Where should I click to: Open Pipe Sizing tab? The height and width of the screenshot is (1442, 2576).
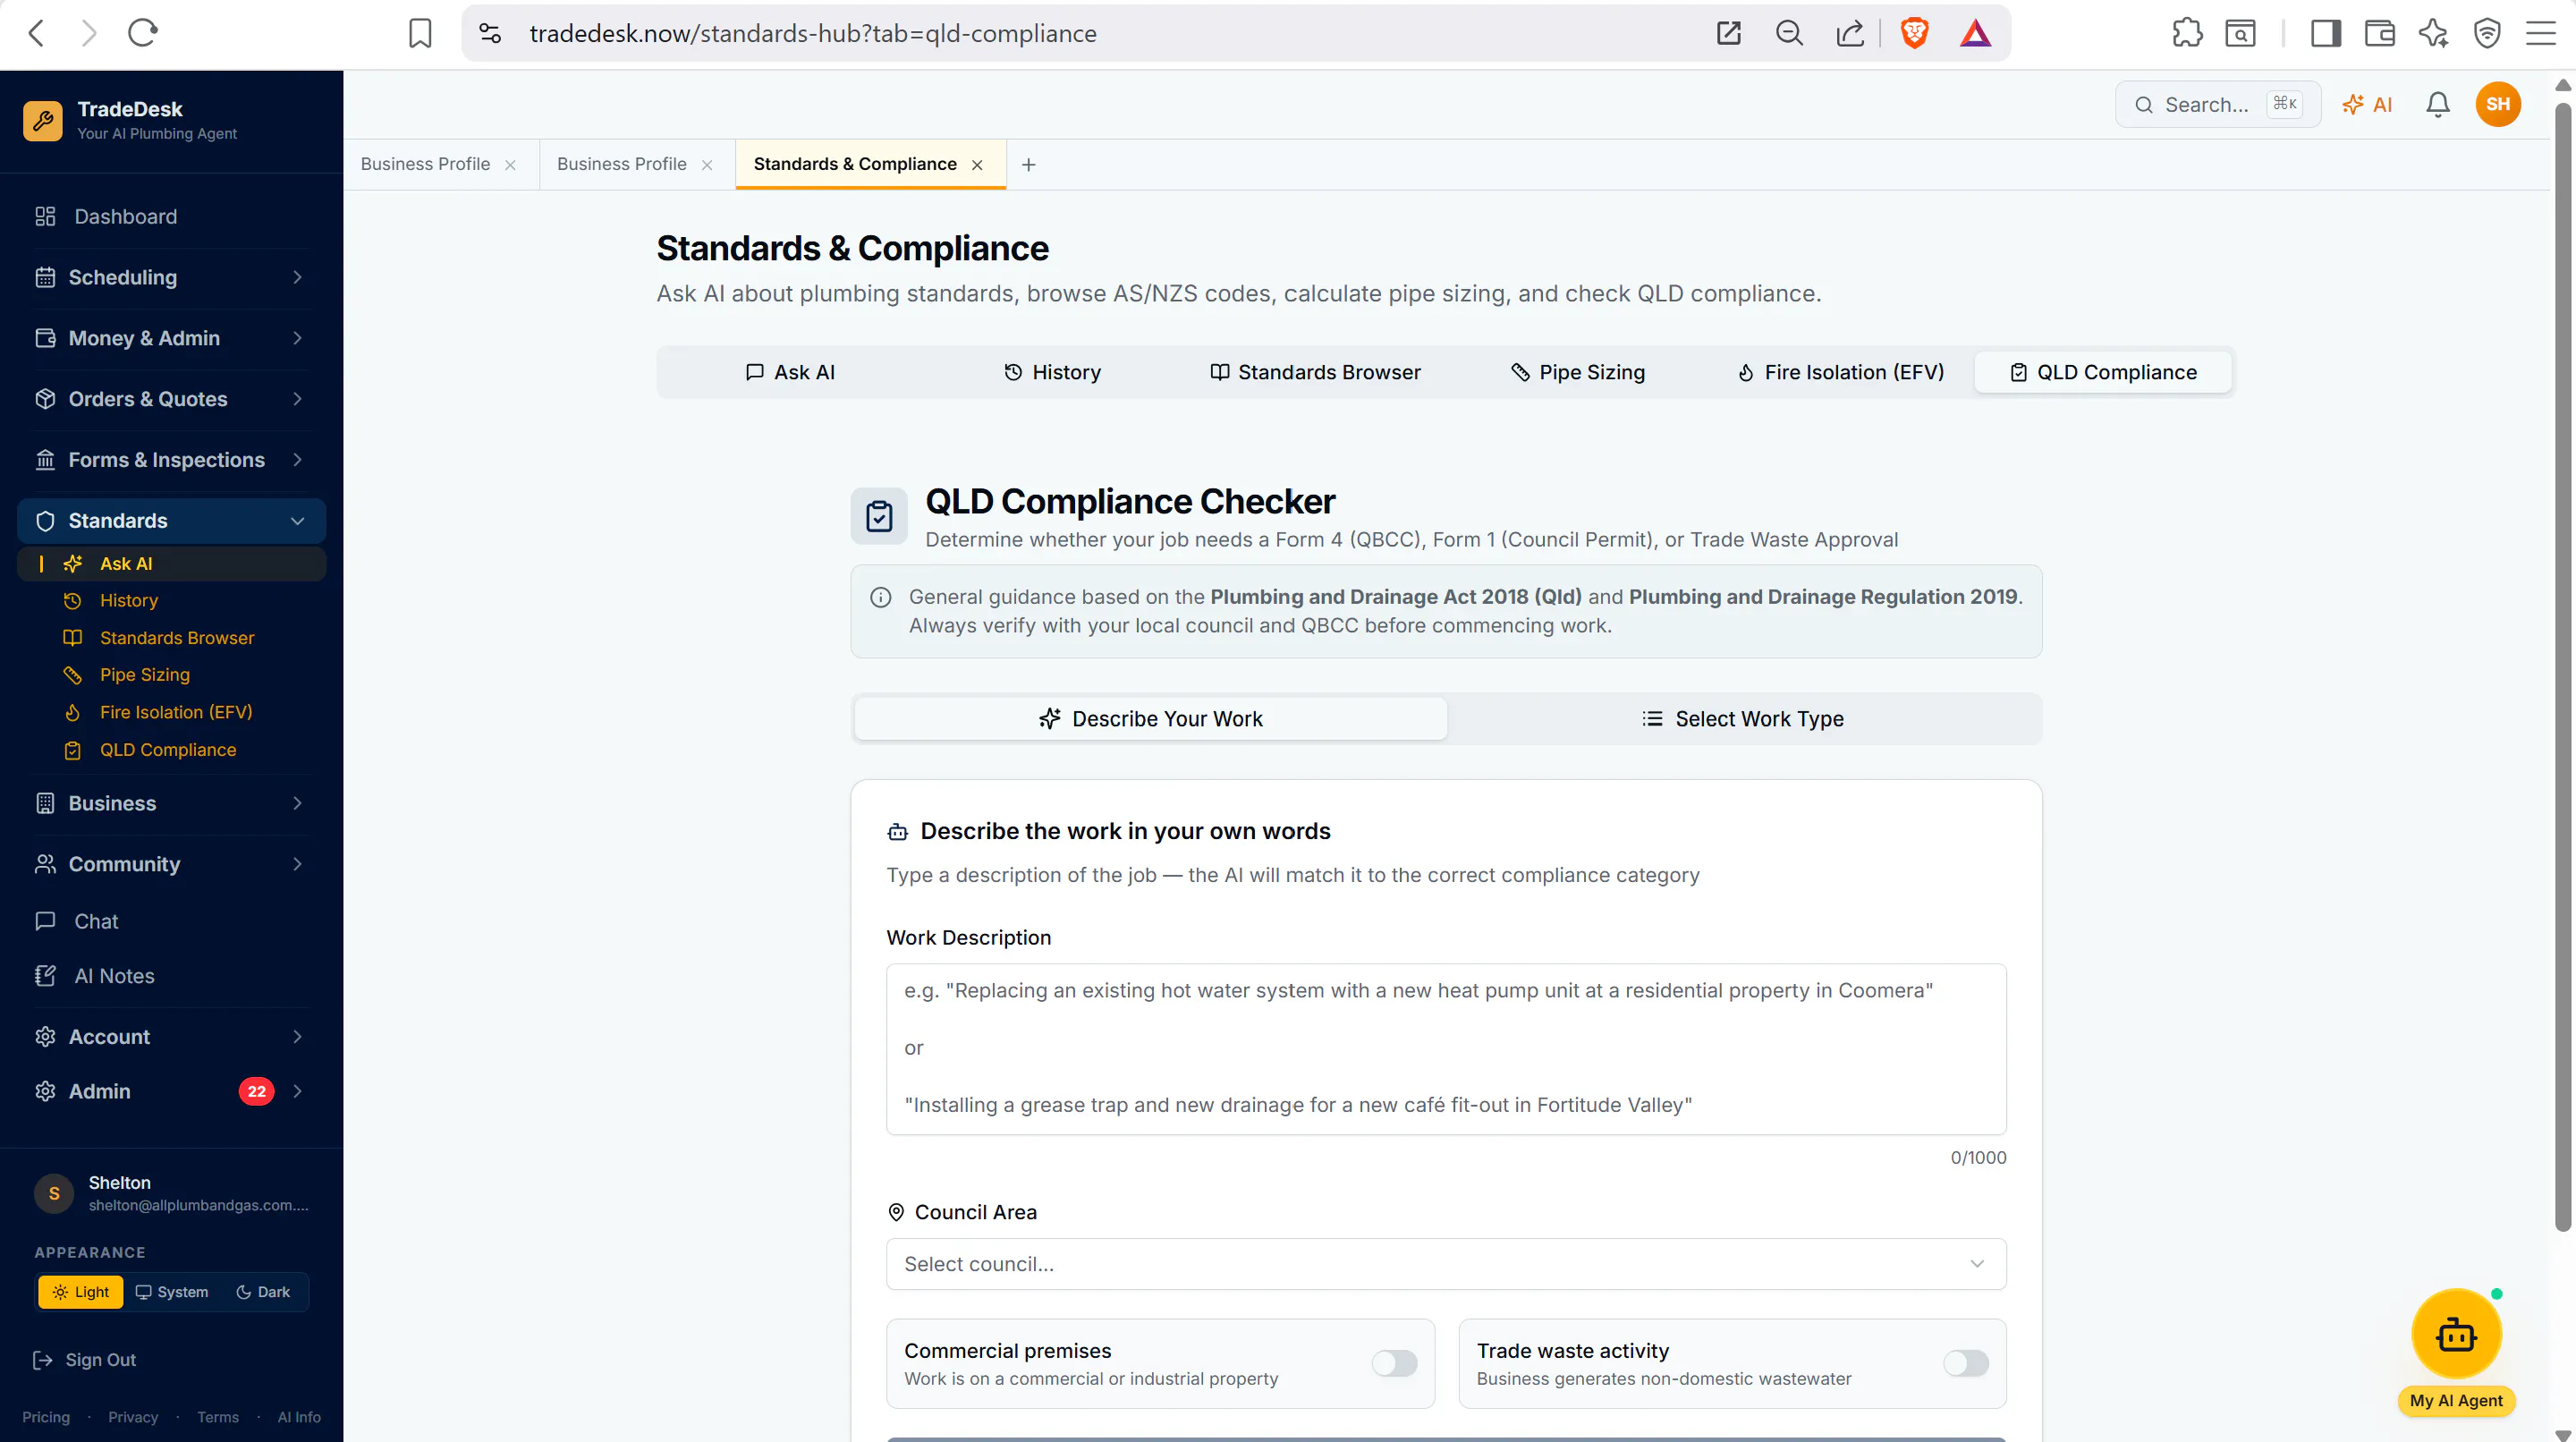[1577, 372]
